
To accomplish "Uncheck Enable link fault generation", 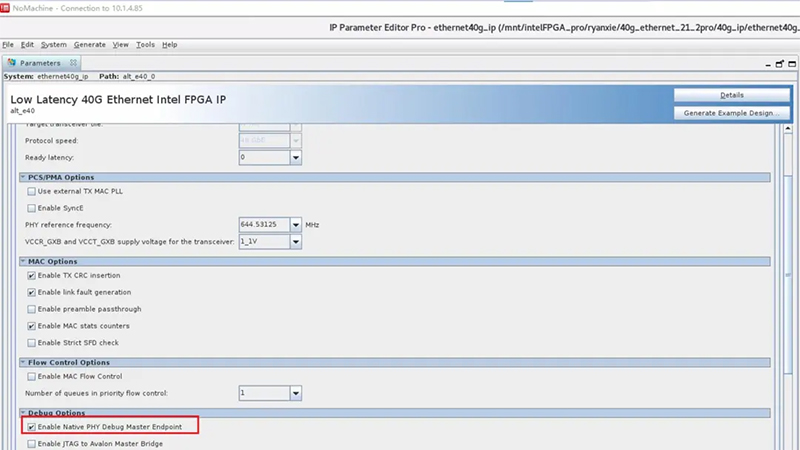I will (32, 292).
